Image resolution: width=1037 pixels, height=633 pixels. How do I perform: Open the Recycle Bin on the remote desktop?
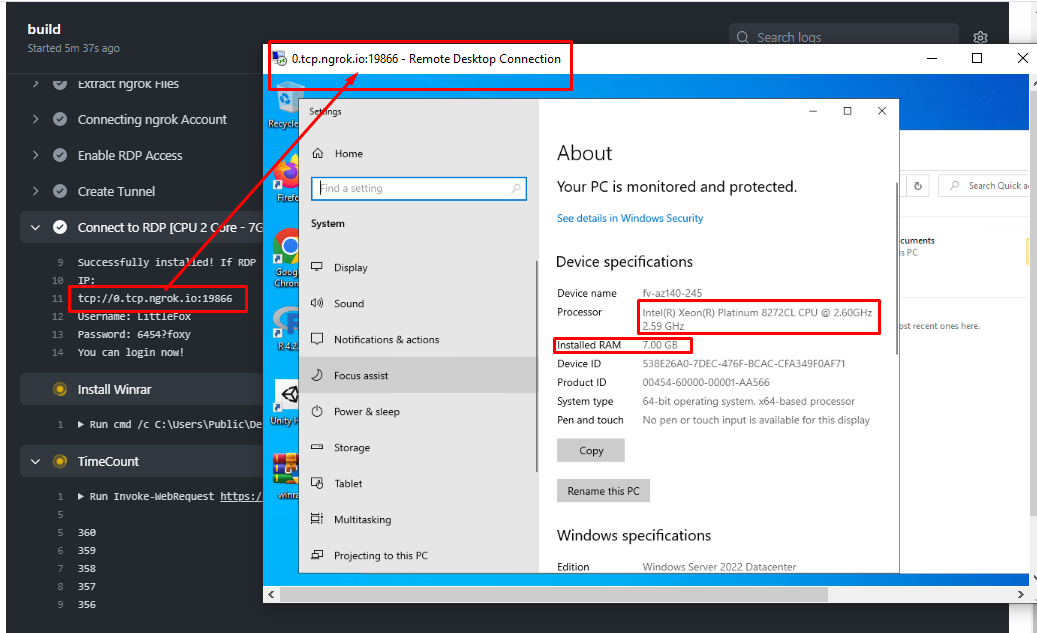point(284,106)
